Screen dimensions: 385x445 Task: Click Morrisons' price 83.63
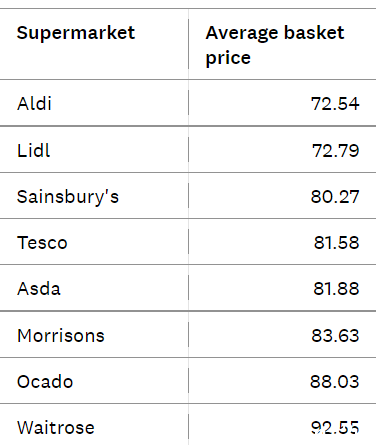point(335,335)
